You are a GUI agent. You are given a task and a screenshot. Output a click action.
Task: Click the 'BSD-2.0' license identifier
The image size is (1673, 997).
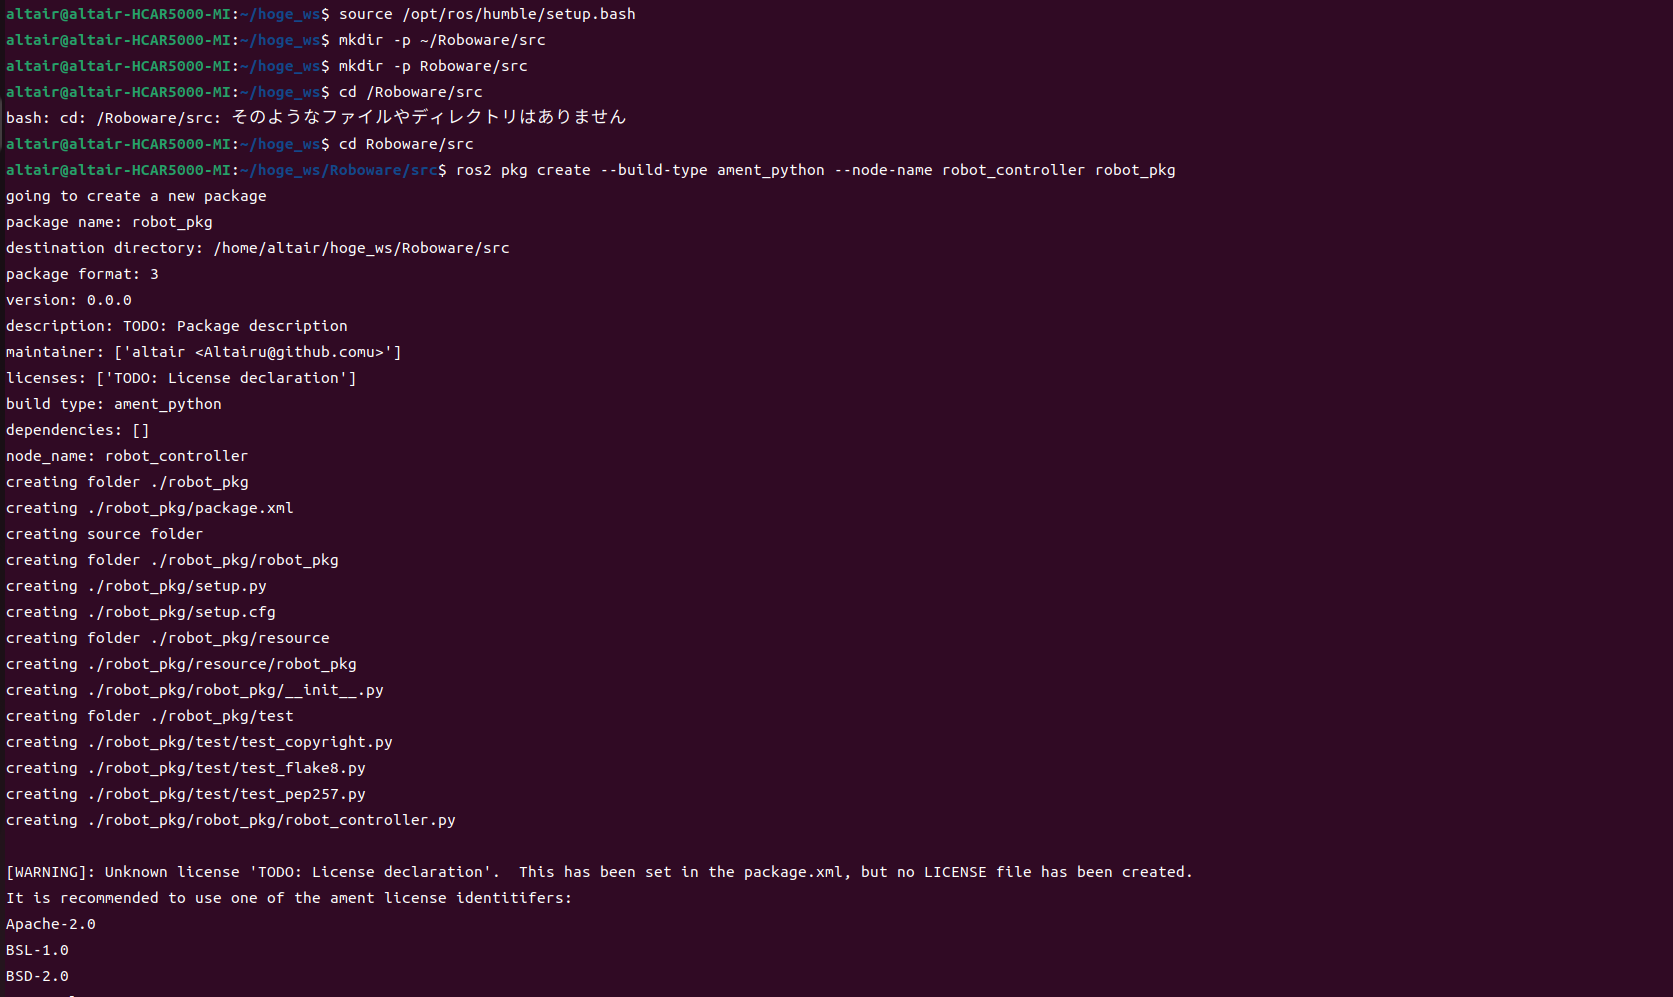pos(38,976)
